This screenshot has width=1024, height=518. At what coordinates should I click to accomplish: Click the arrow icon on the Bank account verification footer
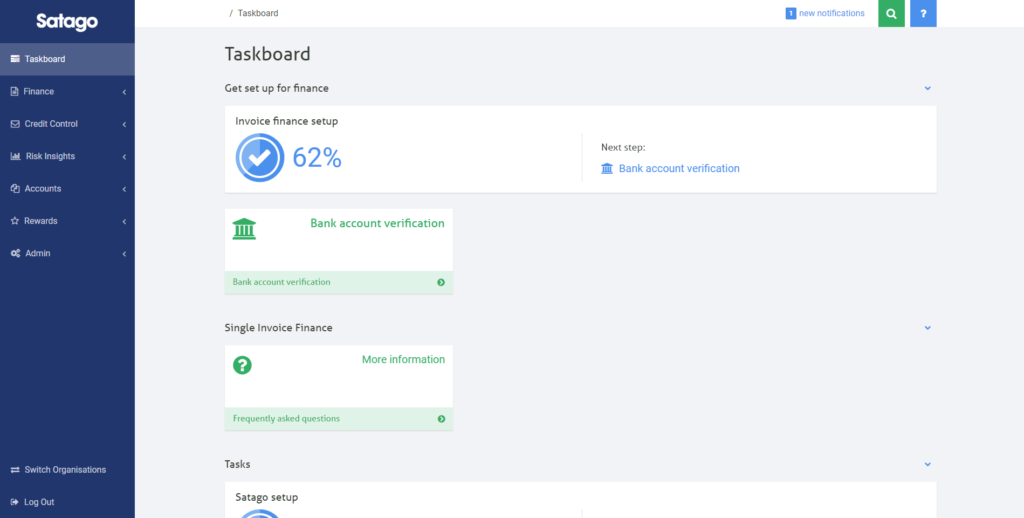coord(441,282)
